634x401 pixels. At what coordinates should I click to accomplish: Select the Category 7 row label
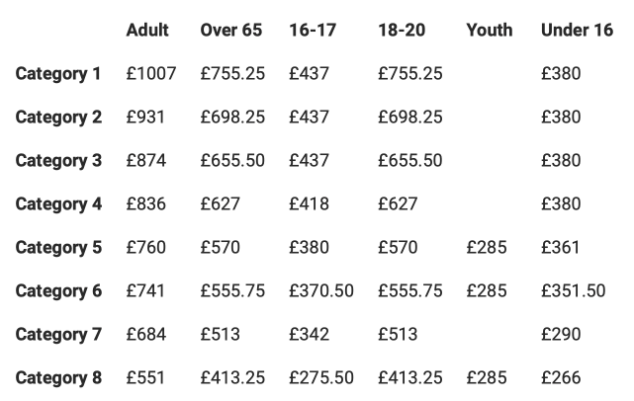(x=59, y=334)
